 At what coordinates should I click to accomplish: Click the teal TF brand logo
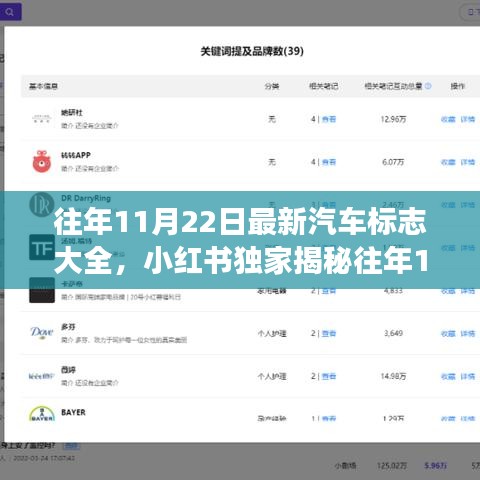42,247
